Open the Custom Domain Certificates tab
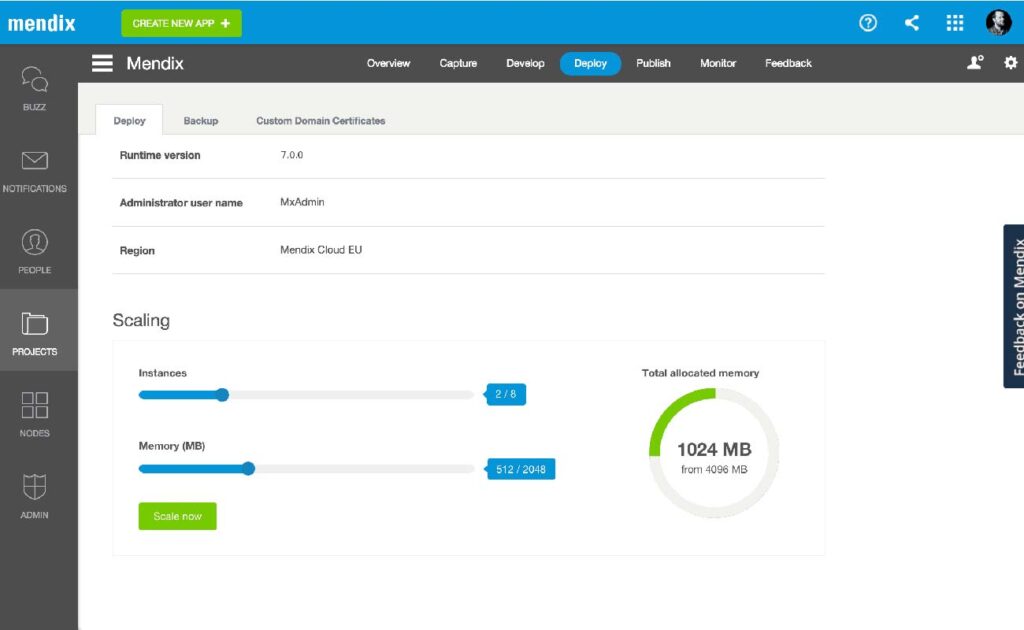 tap(320, 120)
